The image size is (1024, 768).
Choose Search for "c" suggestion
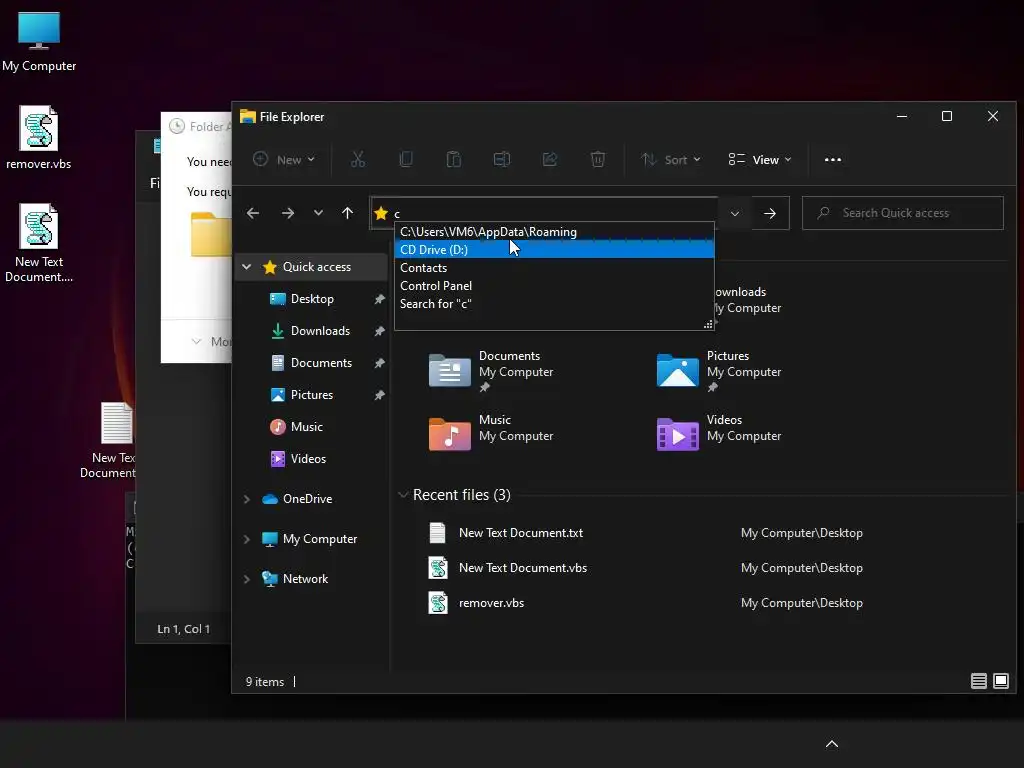point(554,304)
